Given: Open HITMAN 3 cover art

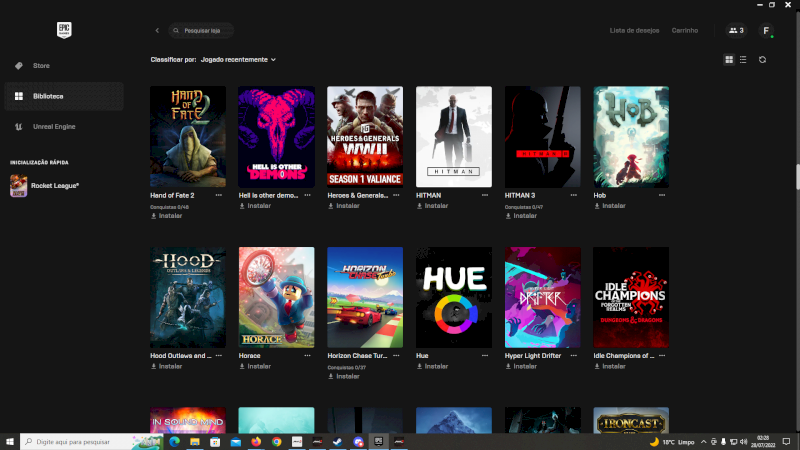Looking at the screenshot, I should pos(542,136).
